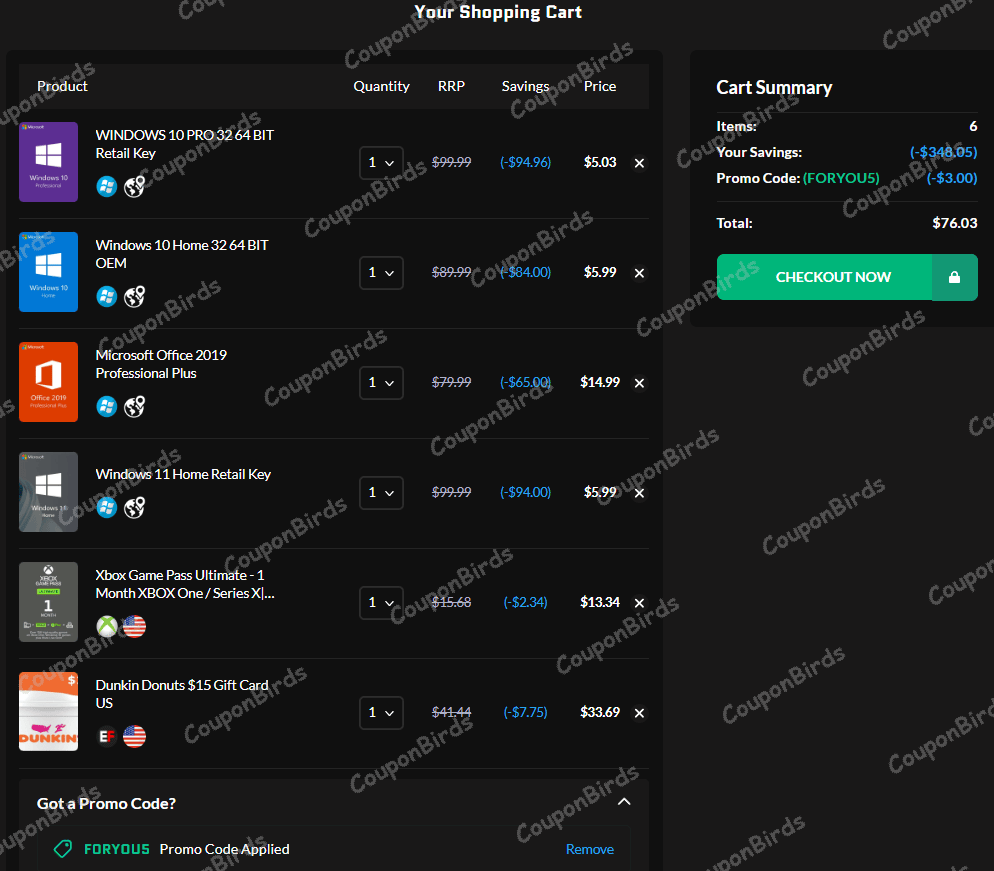Click global region icon under Office 2019
994x871 pixels.
tap(134, 407)
